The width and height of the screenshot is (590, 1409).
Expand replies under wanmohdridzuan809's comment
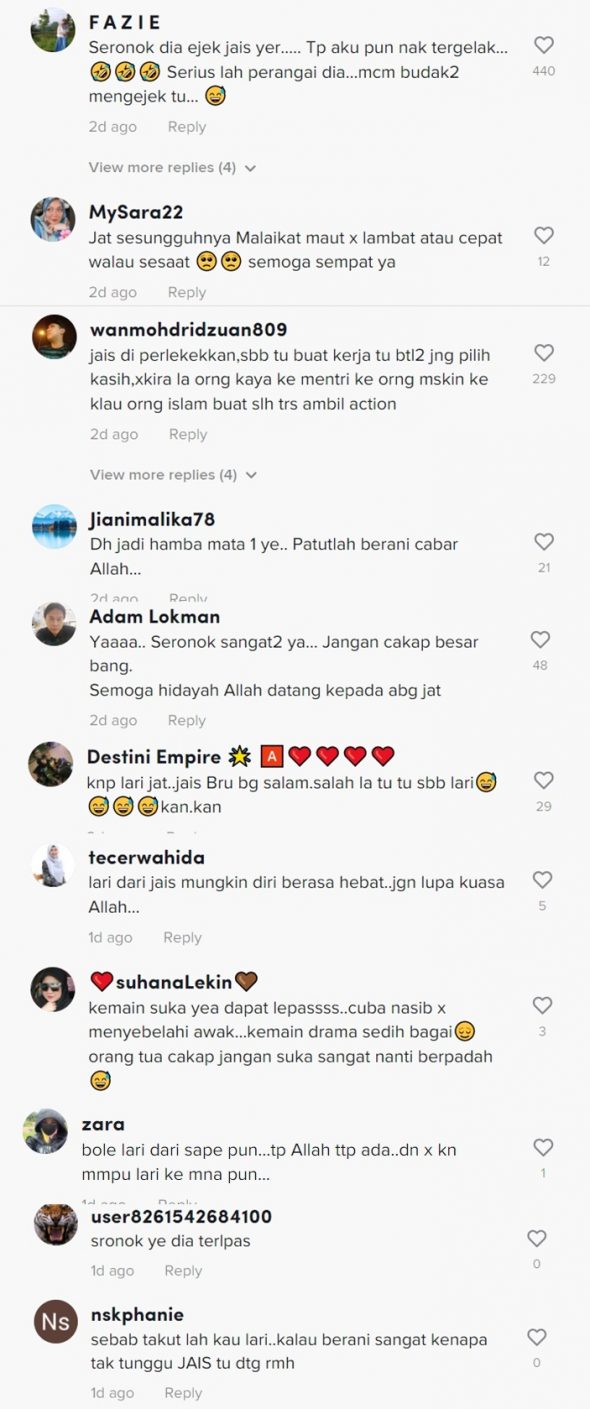point(173,474)
